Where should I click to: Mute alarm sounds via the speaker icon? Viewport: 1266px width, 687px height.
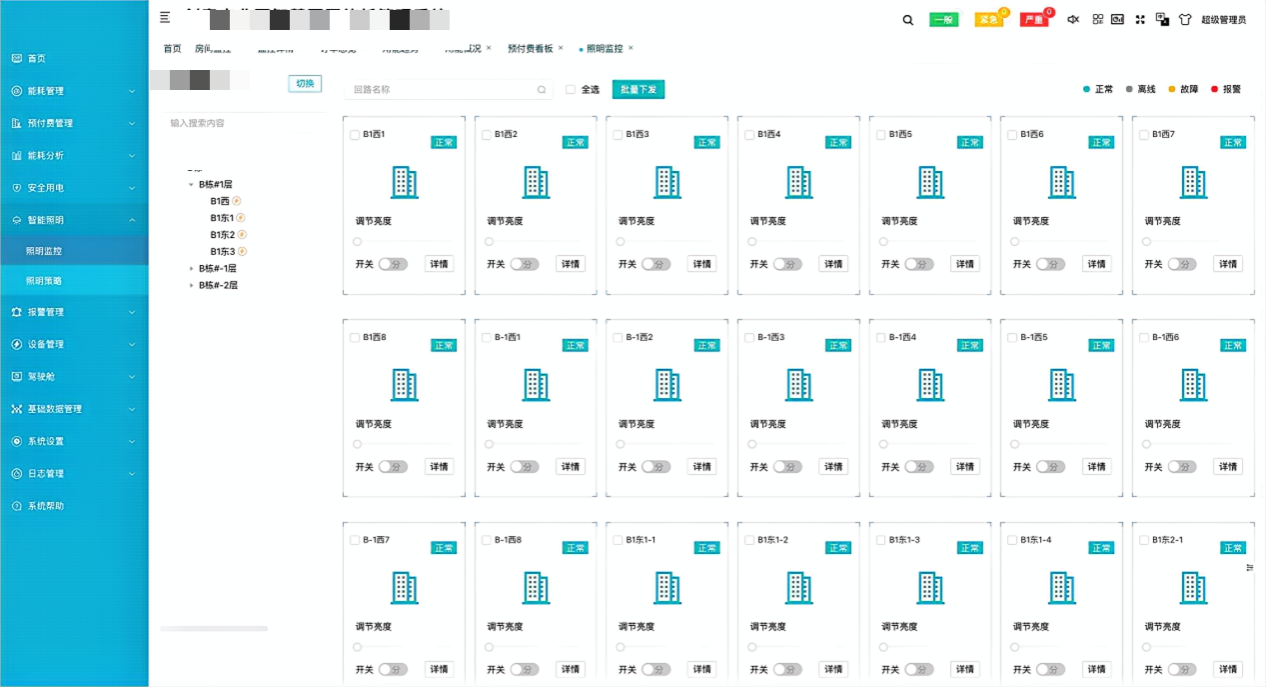click(1075, 18)
